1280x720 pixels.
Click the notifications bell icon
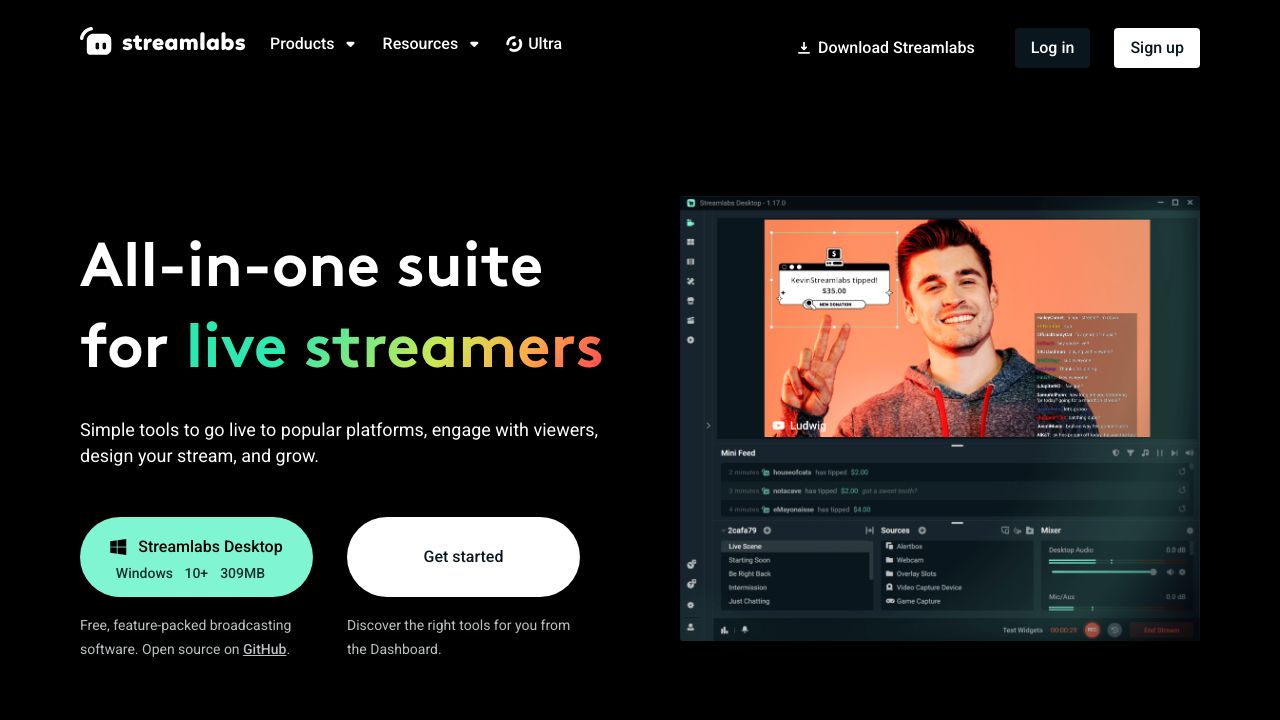pos(744,630)
